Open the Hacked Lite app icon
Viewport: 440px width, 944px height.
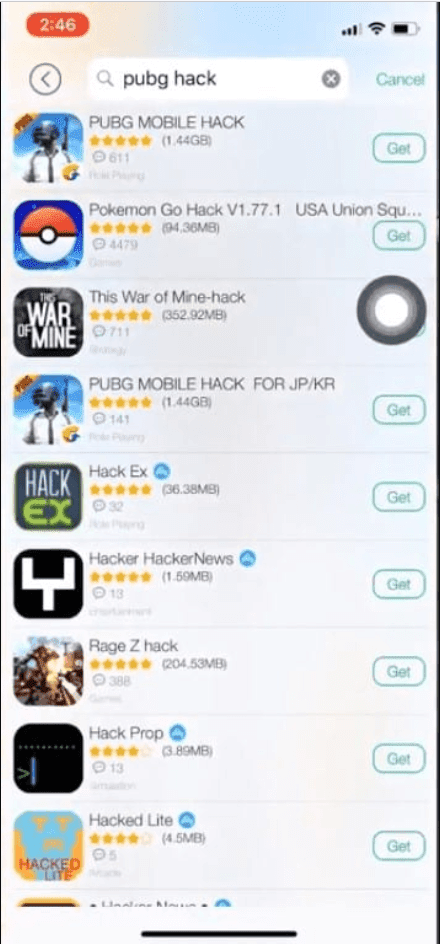point(48,846)
